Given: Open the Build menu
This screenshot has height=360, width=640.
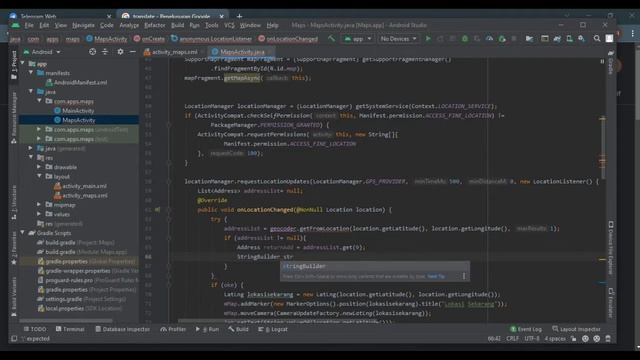Looking at the screenshot, I should point(177,25).
